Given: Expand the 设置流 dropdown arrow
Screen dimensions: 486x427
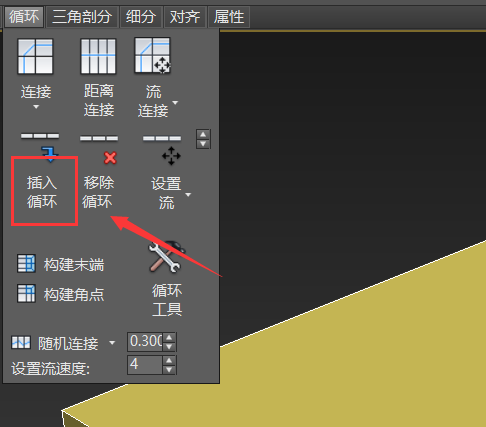Looking at the screenshot, I should tap(188, 195).
